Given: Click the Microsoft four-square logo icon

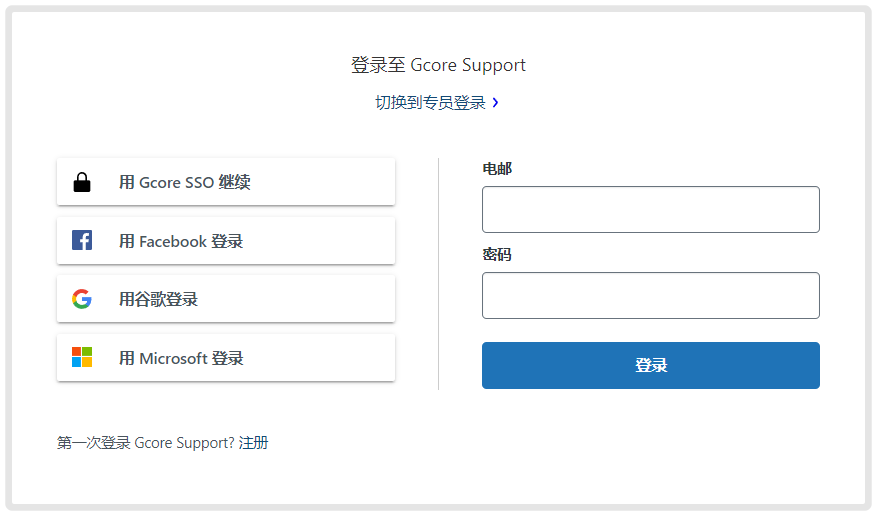Looking at the screenshot, I should (x=82, y=357).
